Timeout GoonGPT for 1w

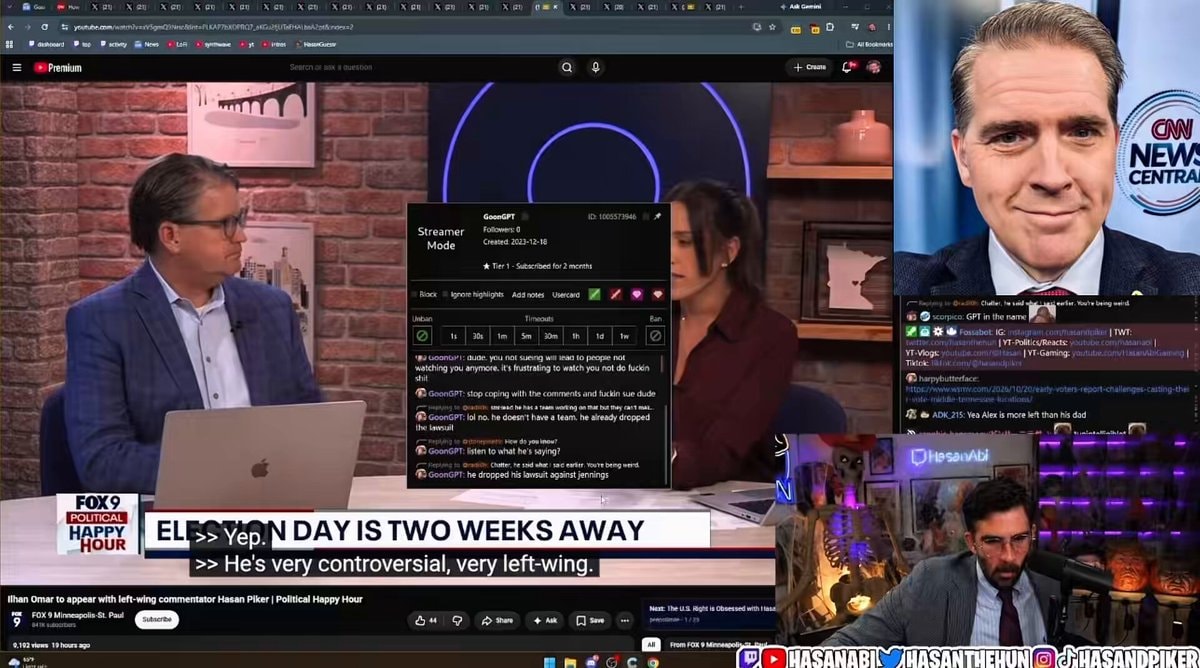tap(624, 336)
